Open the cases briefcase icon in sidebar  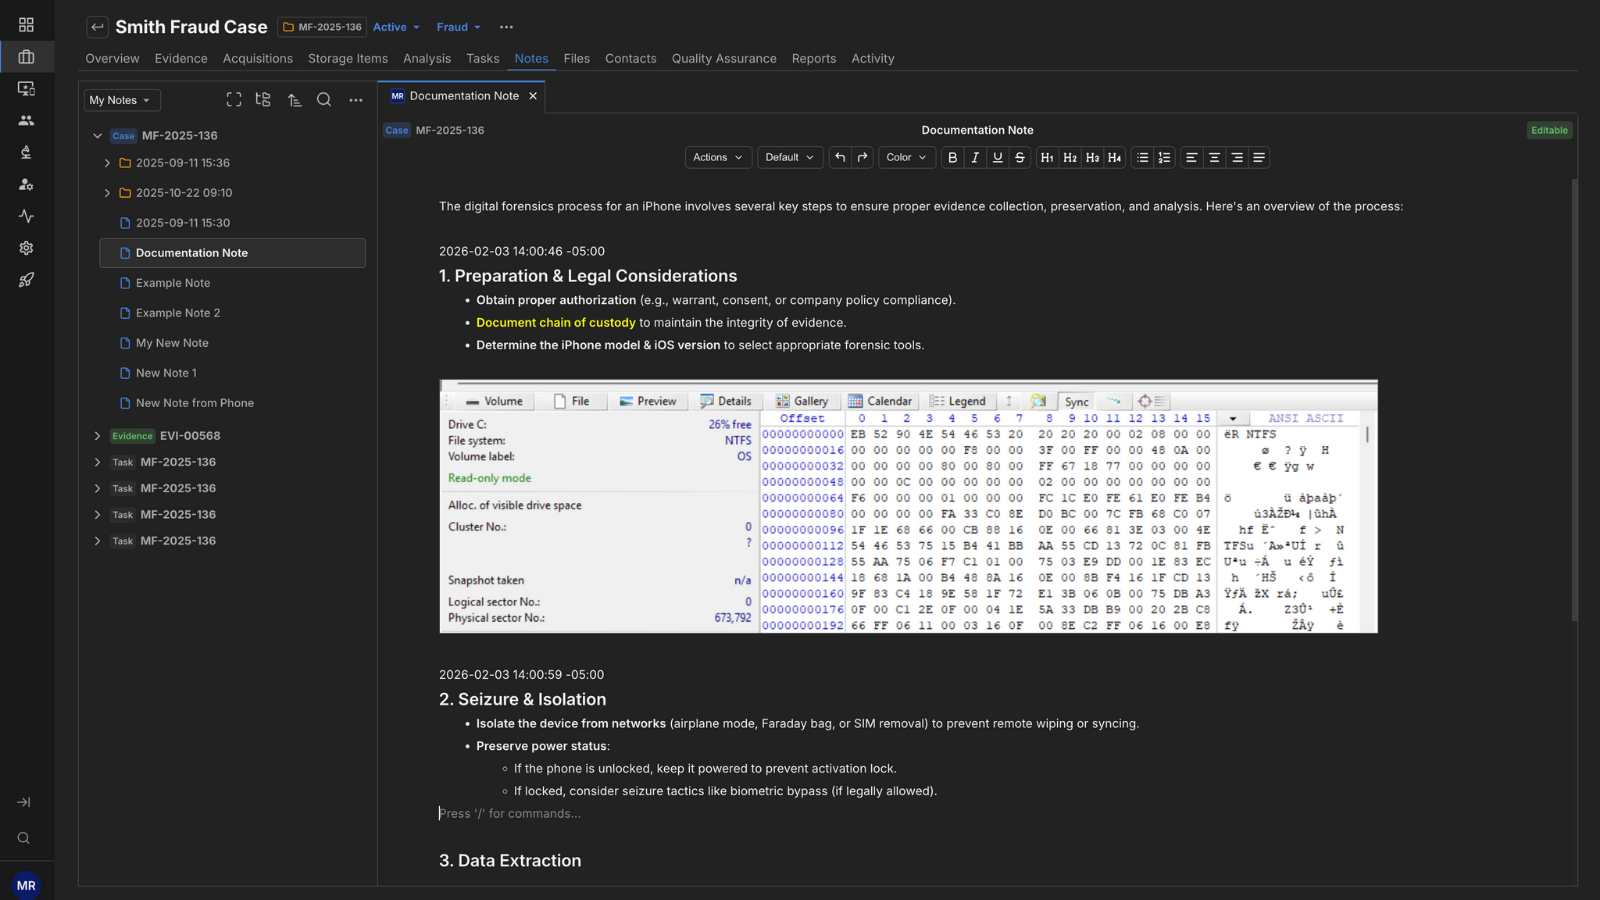[x=26, y=57]
